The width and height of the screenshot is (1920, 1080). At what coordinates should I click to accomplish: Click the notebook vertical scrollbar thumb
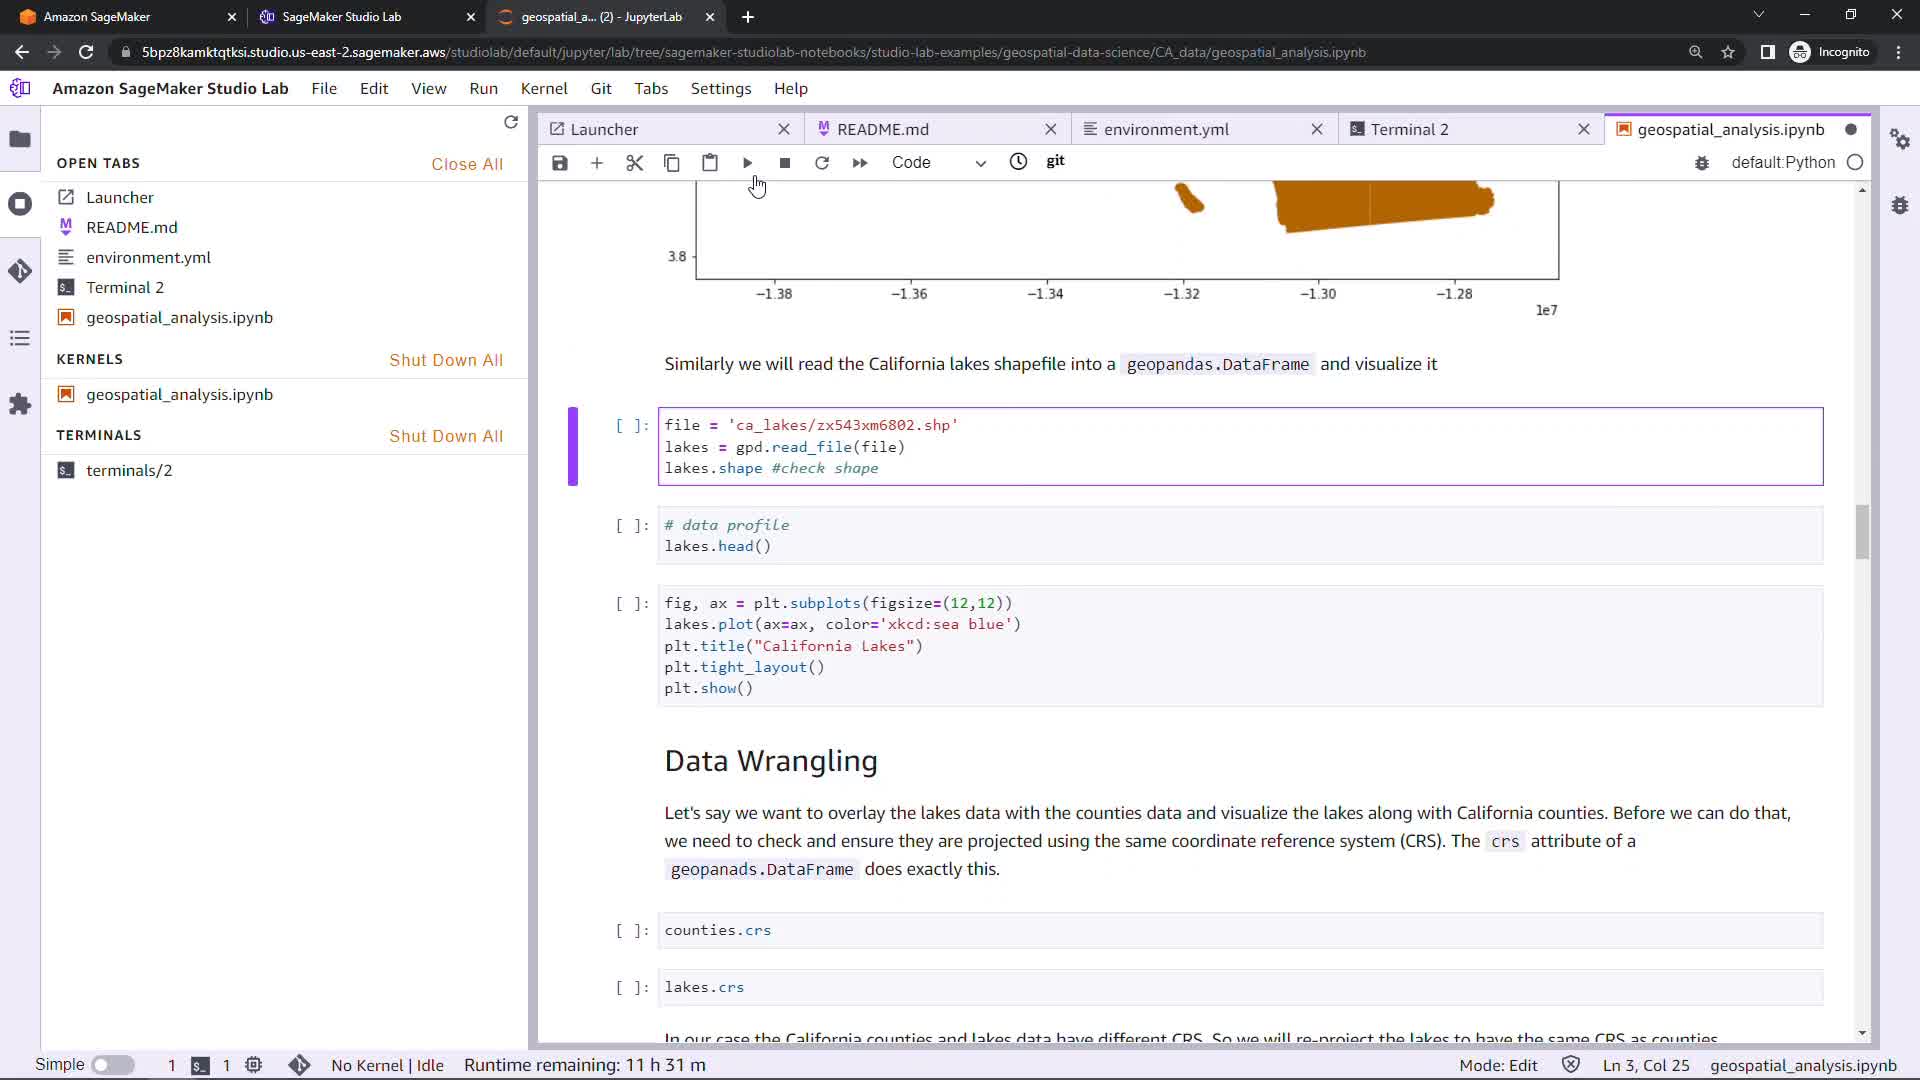coord(1861,532)
